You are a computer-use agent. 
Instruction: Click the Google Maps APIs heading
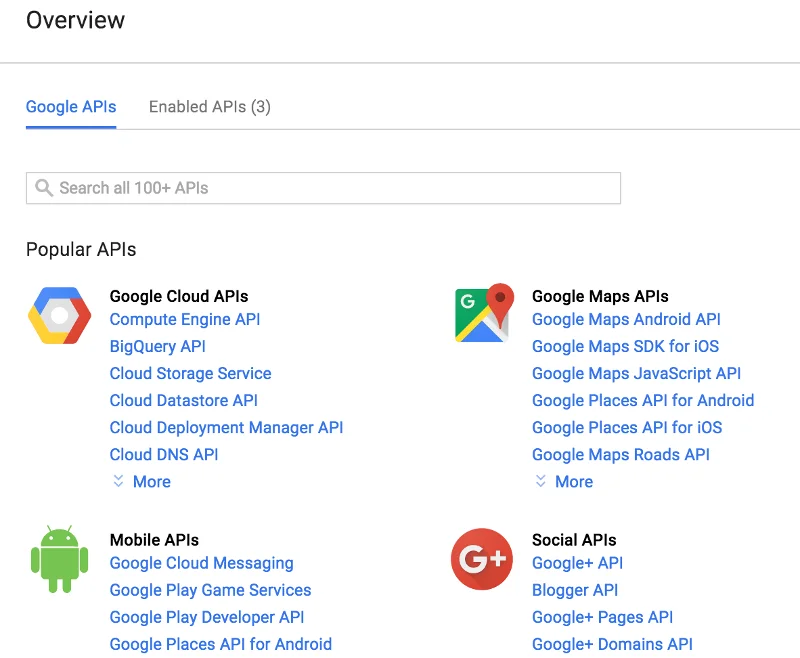pyautogui.click(x=600, y=296)
